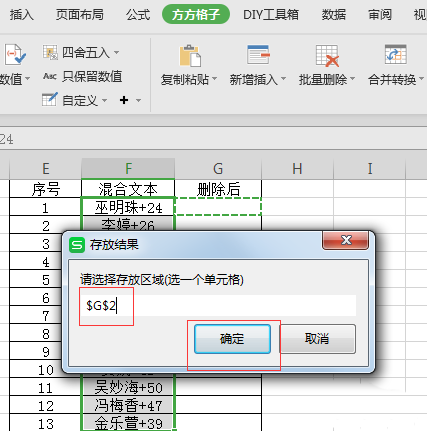
Task: Expand the 四舍五入 dropdown arrow
Action: coord(116,52)
